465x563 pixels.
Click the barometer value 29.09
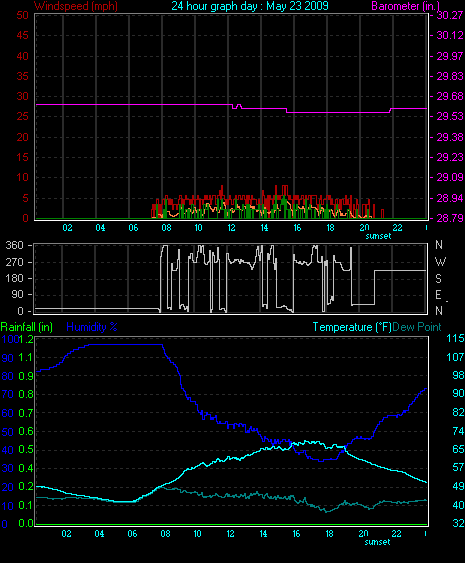[450, 177]
